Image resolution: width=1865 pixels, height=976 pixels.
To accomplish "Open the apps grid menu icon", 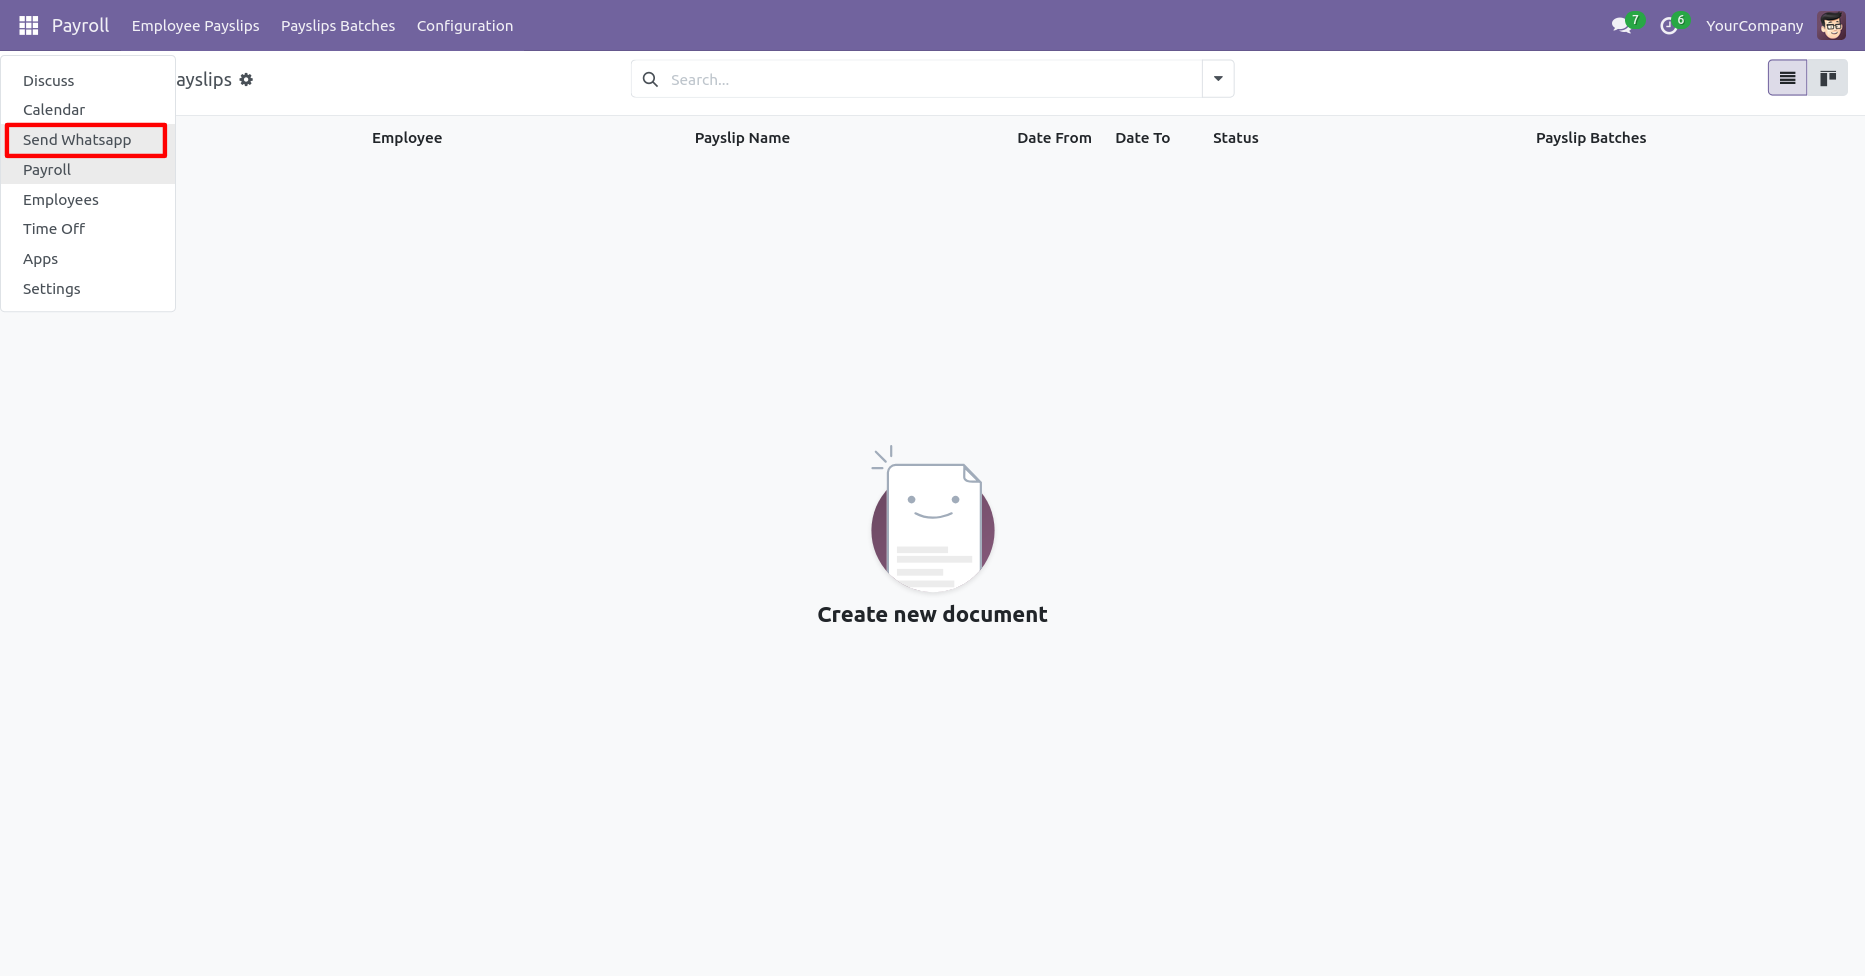I will (29, 25).
